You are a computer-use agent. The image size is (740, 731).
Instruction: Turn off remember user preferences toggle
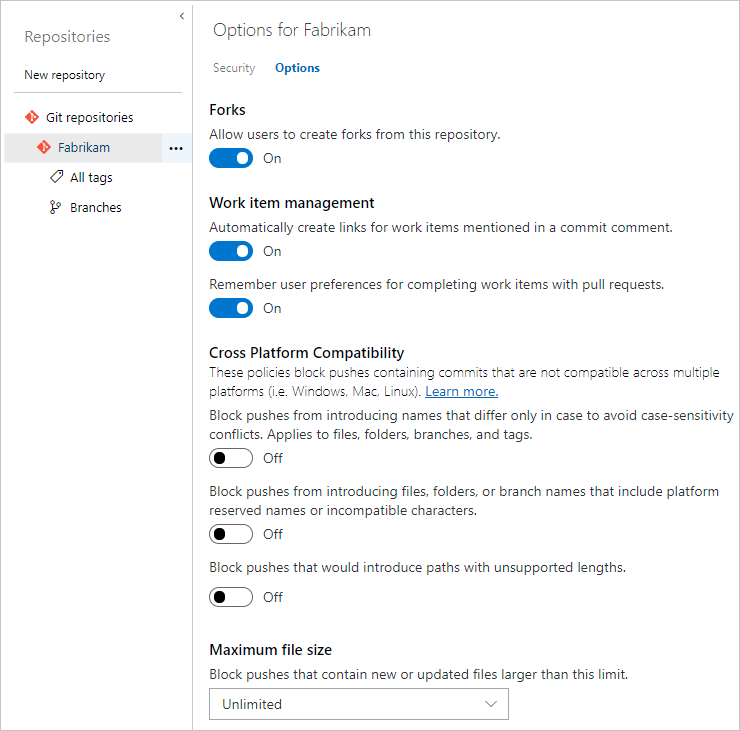pyautogui.click(x=231, y=308)
